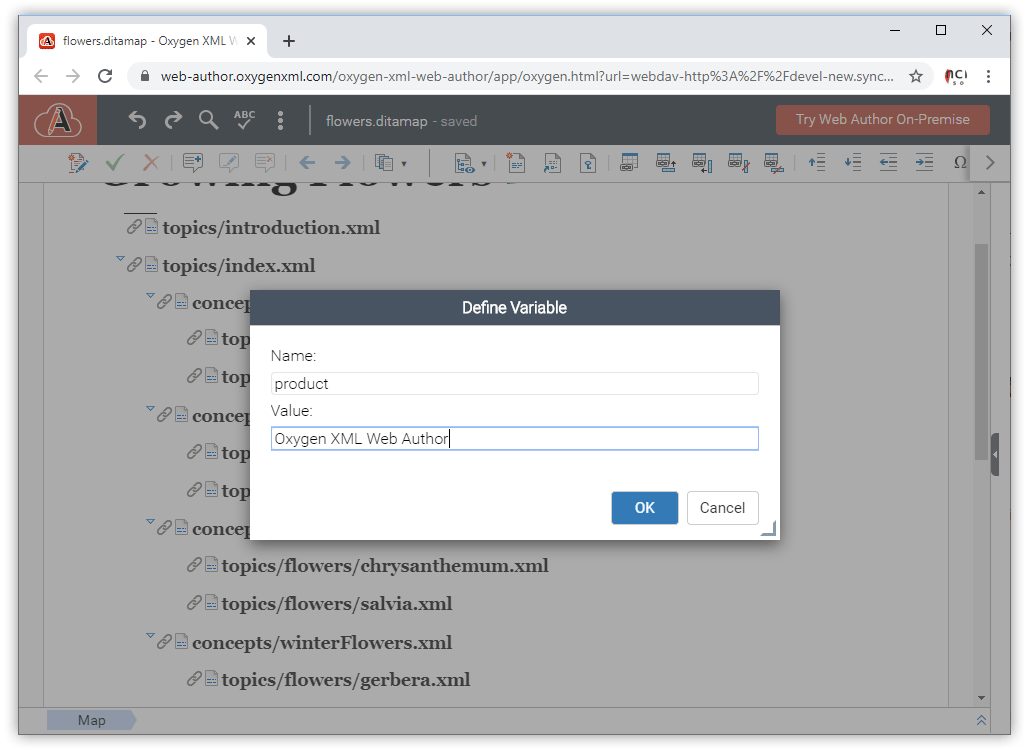Insert a key definition icon
Screen dimensions: 1030x750
(588, 162)
